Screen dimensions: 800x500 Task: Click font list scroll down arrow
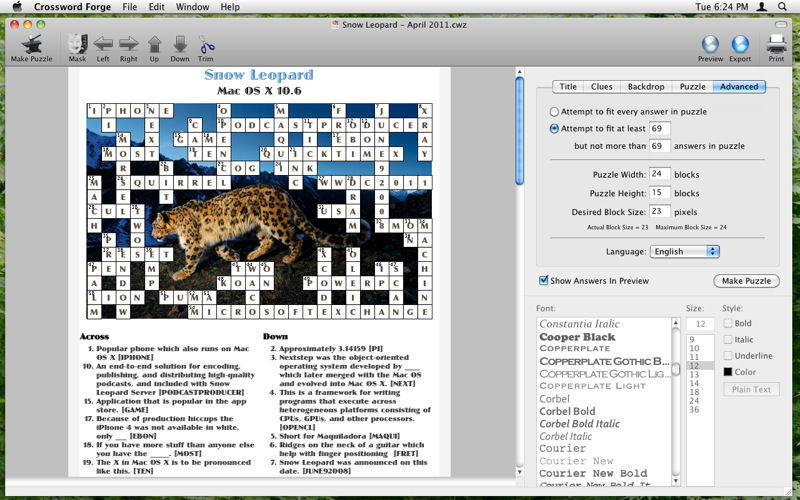click(676, 481)
